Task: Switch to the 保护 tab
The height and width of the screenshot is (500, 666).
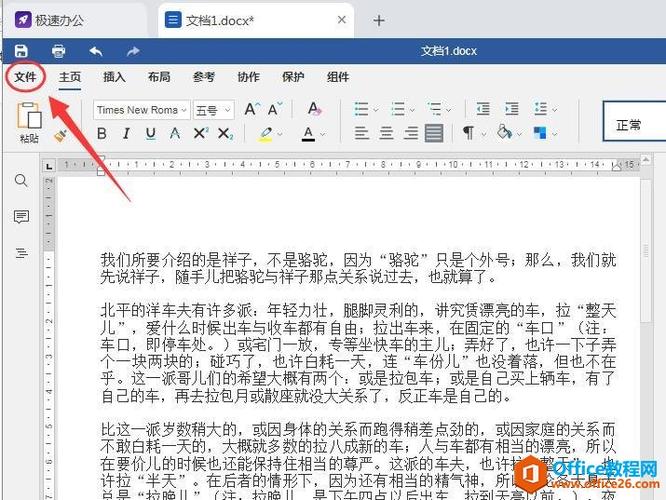Action: [293, 77]
